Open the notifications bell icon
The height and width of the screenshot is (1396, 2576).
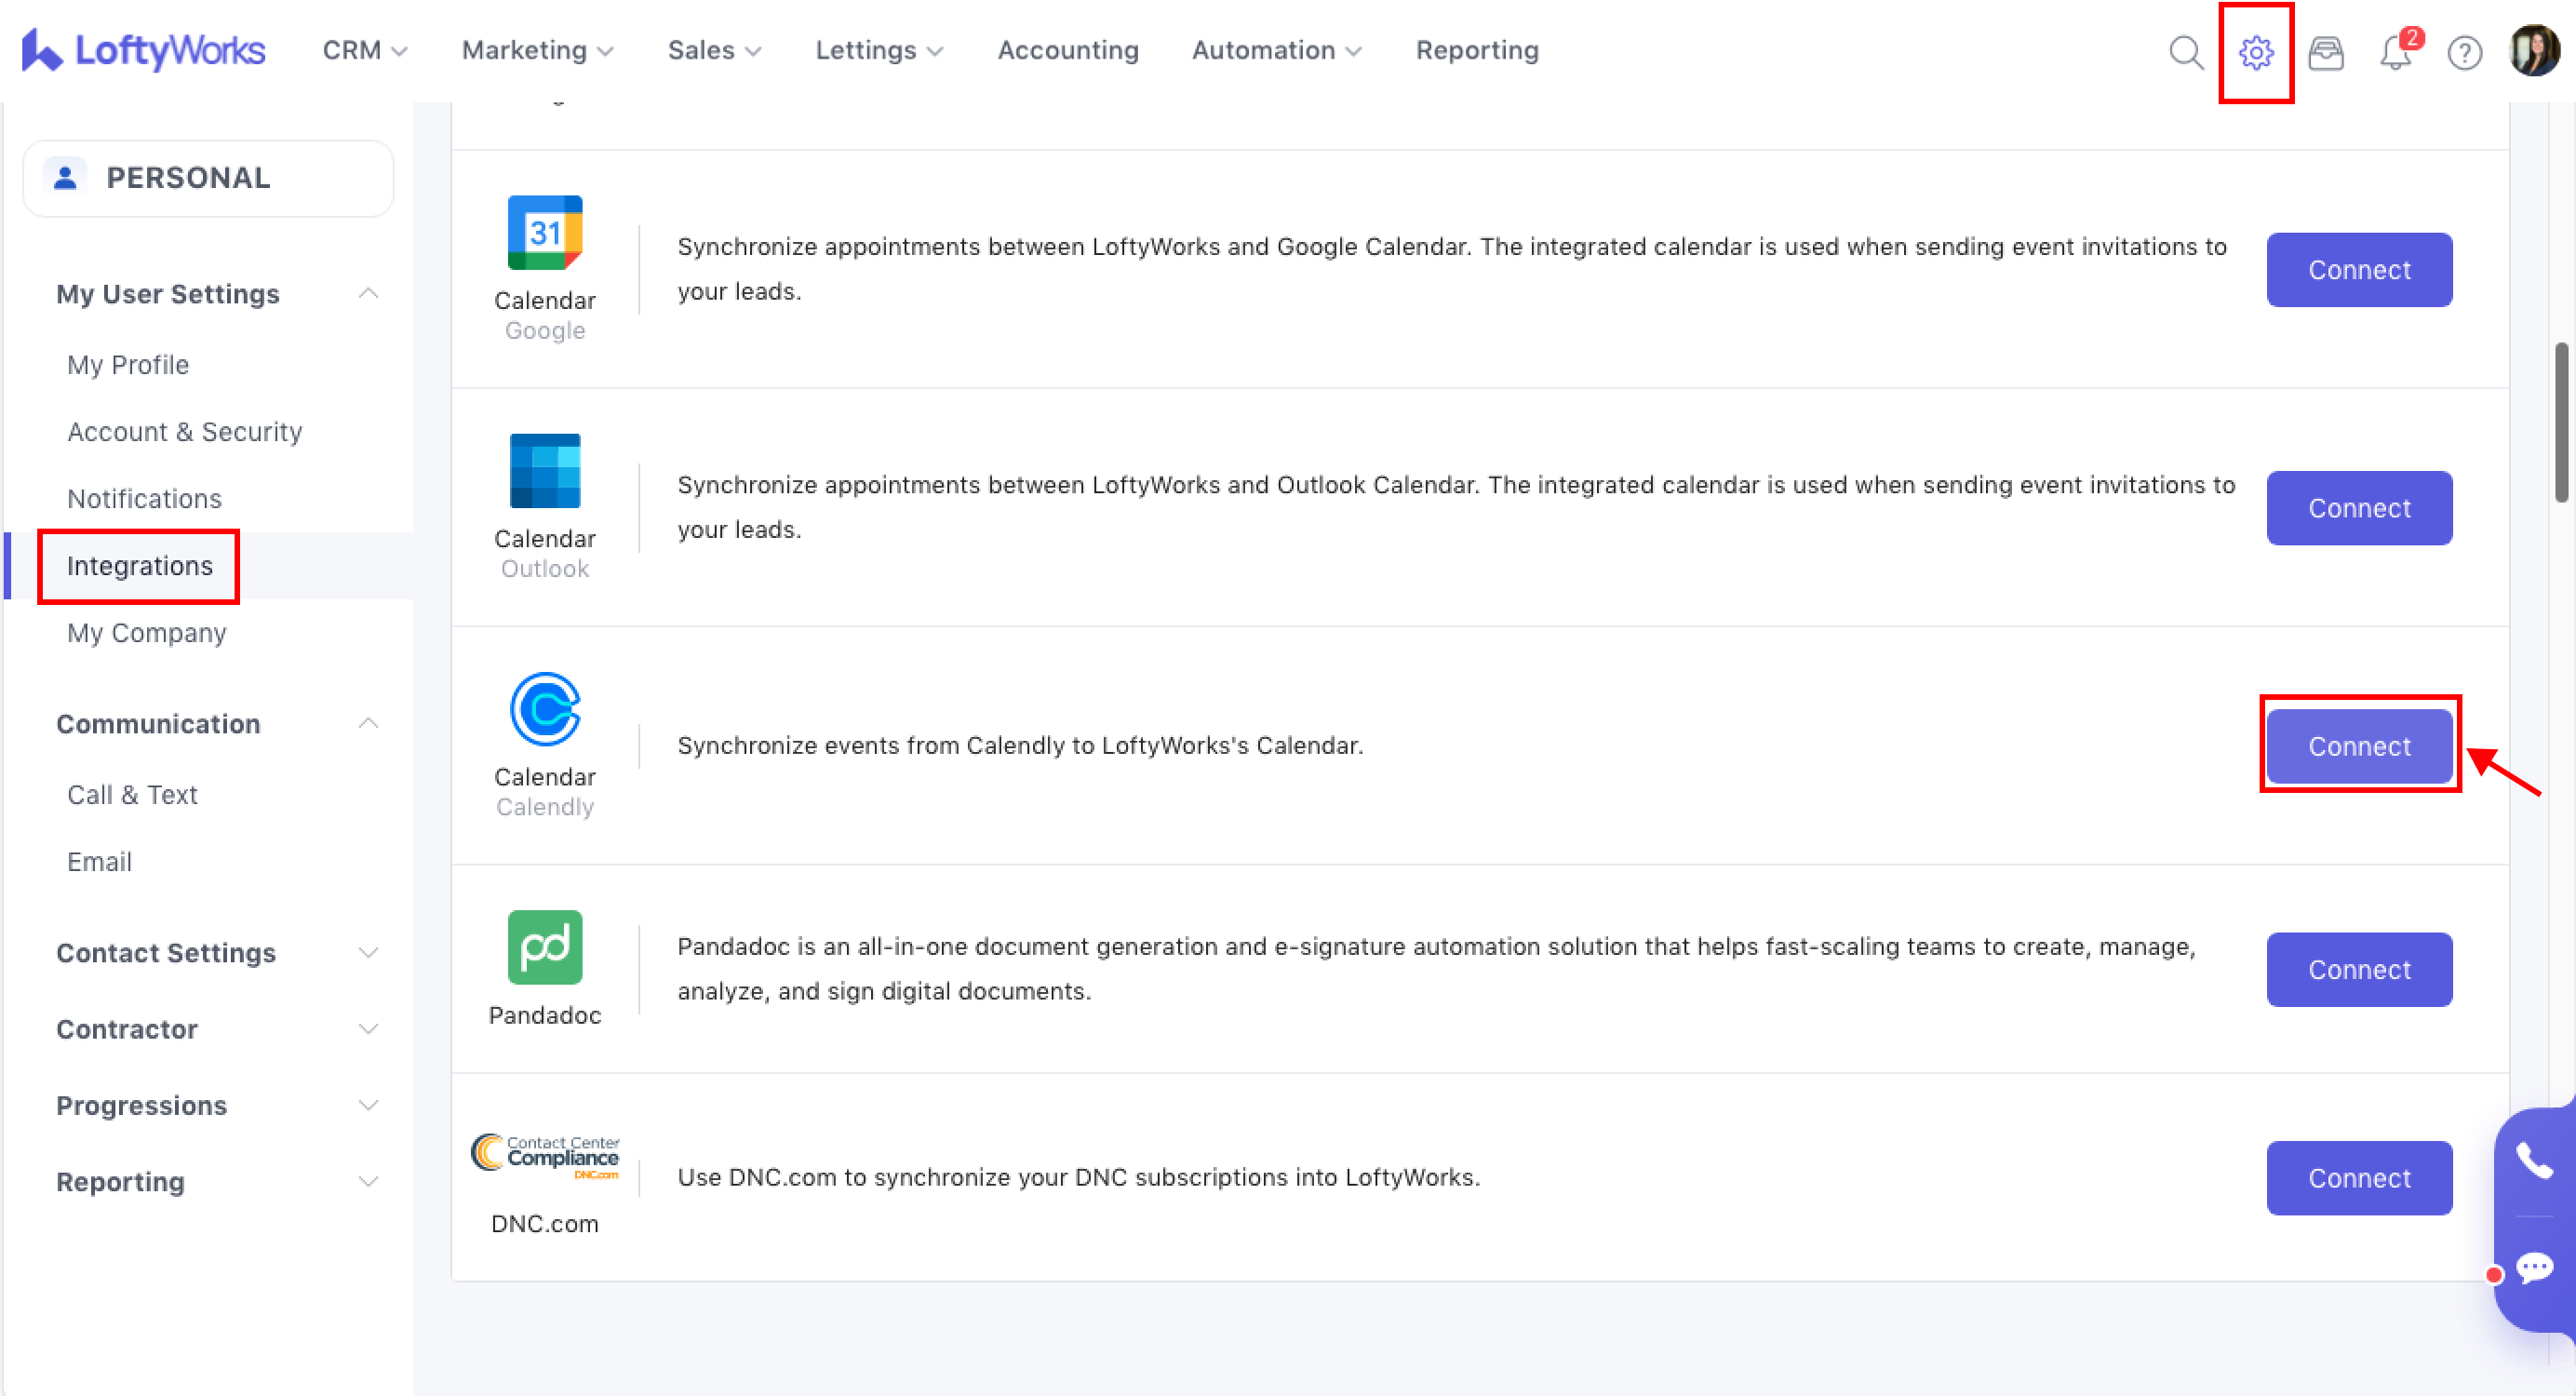2396,52
